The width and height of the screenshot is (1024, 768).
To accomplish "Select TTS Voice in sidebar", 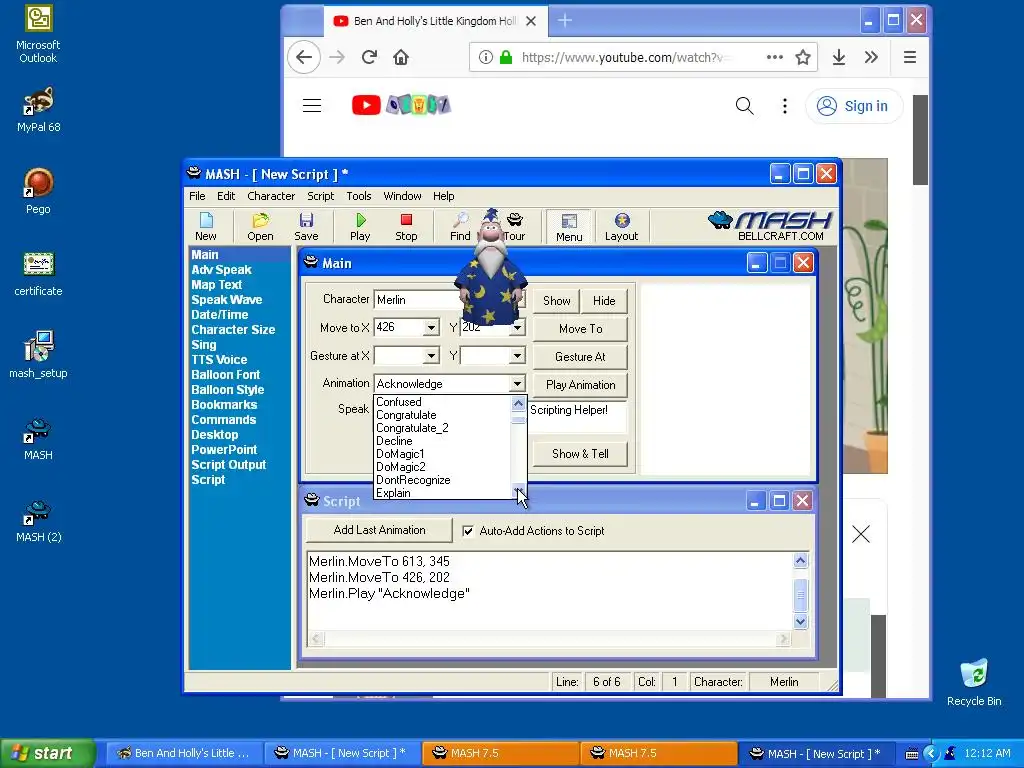I will click(219, 360).
